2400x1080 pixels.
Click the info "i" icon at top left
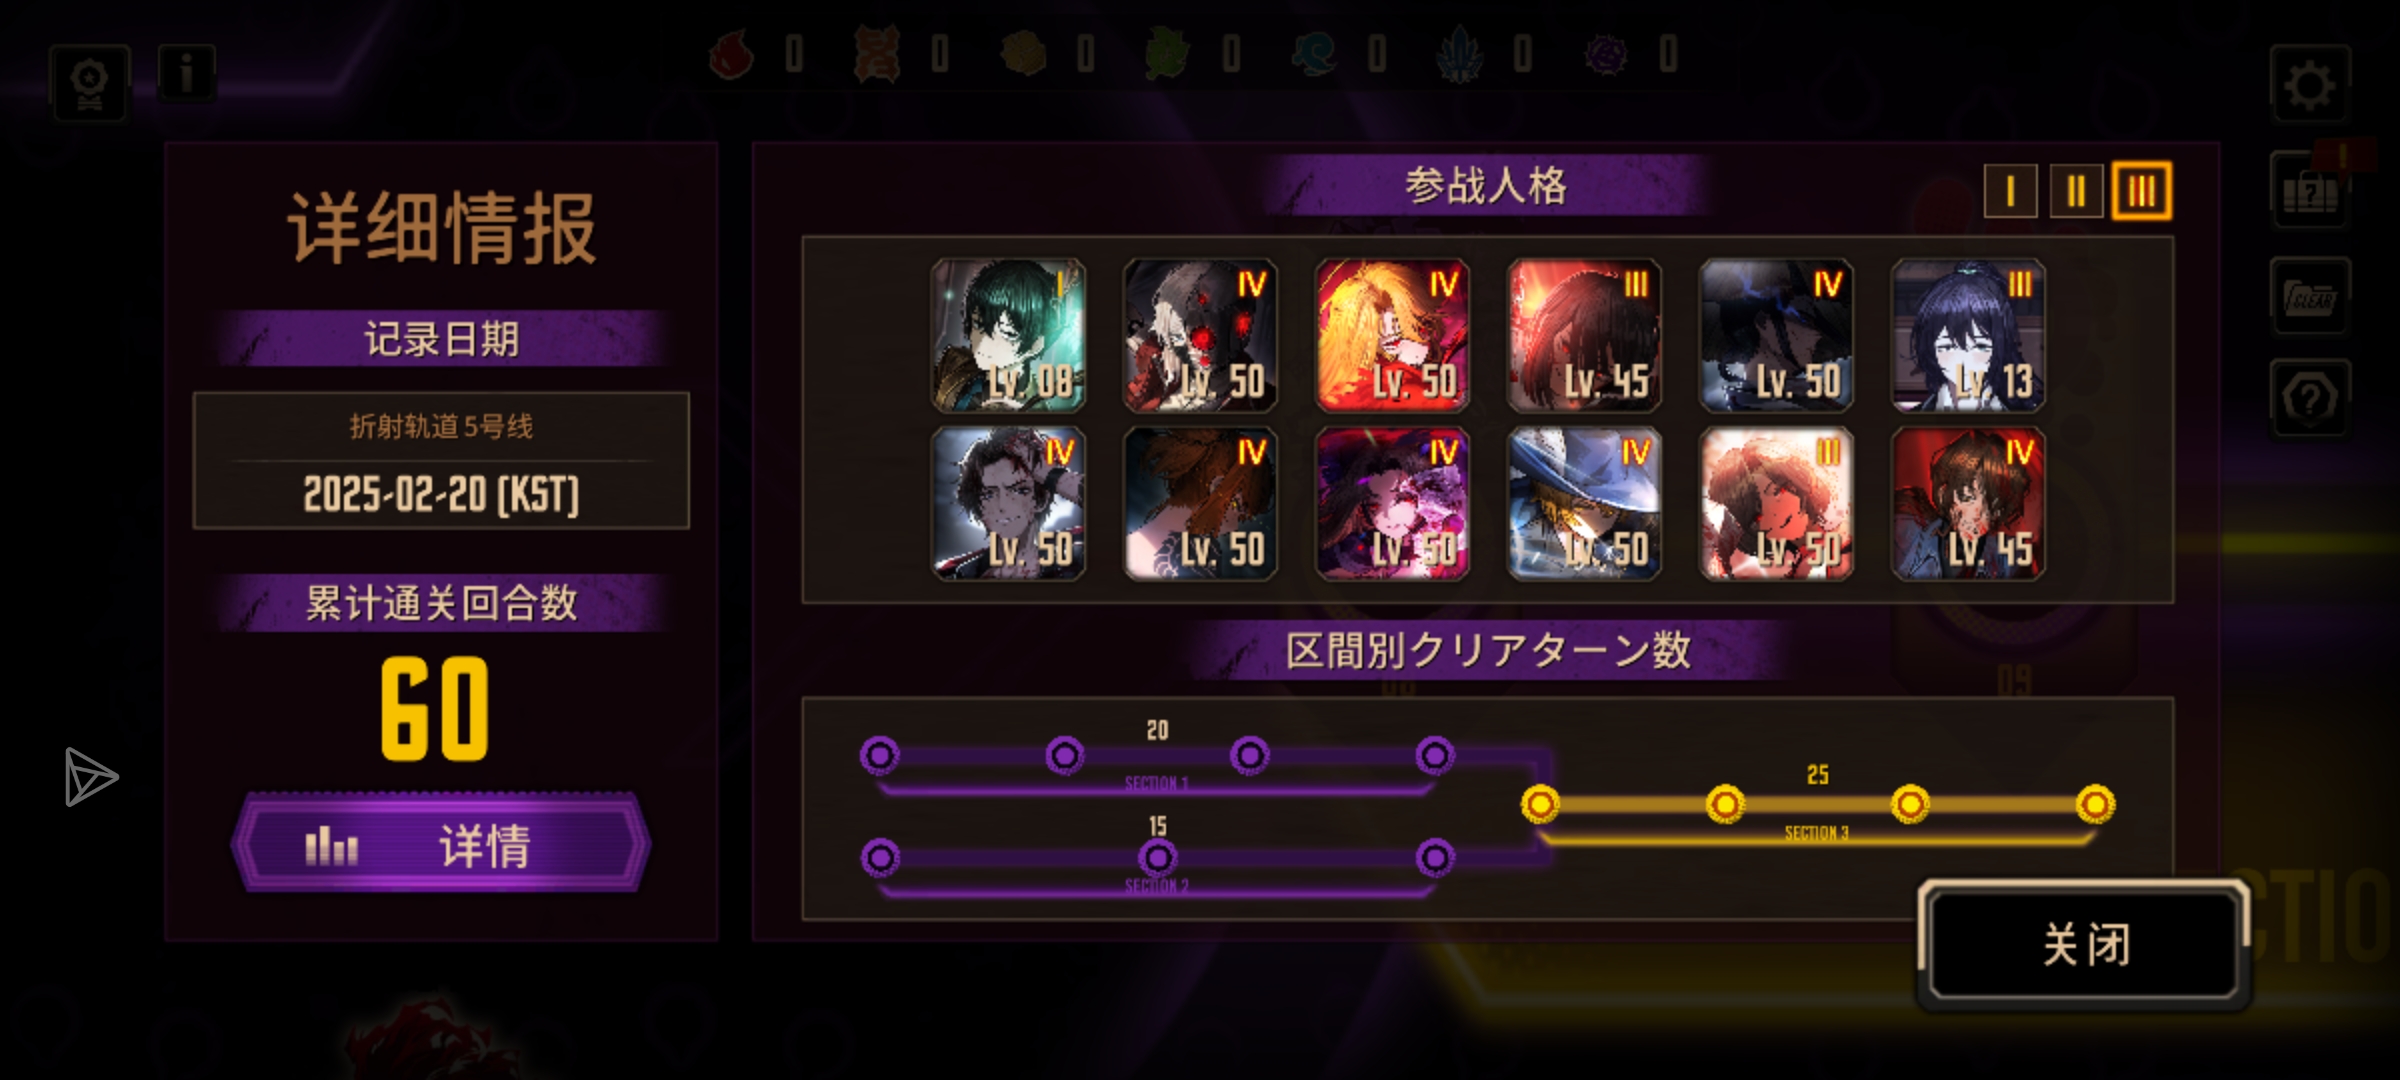(186, 73)
